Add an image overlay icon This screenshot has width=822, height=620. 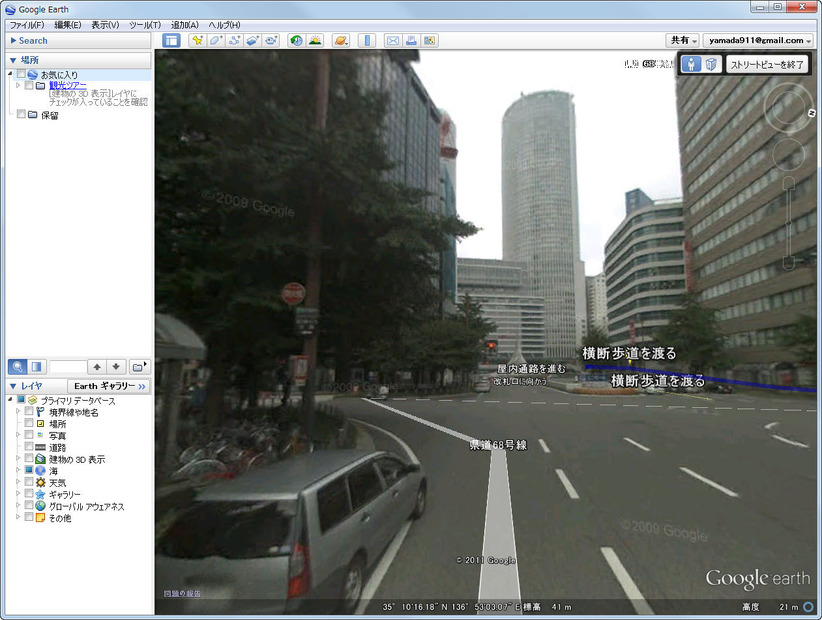point(252,40)
